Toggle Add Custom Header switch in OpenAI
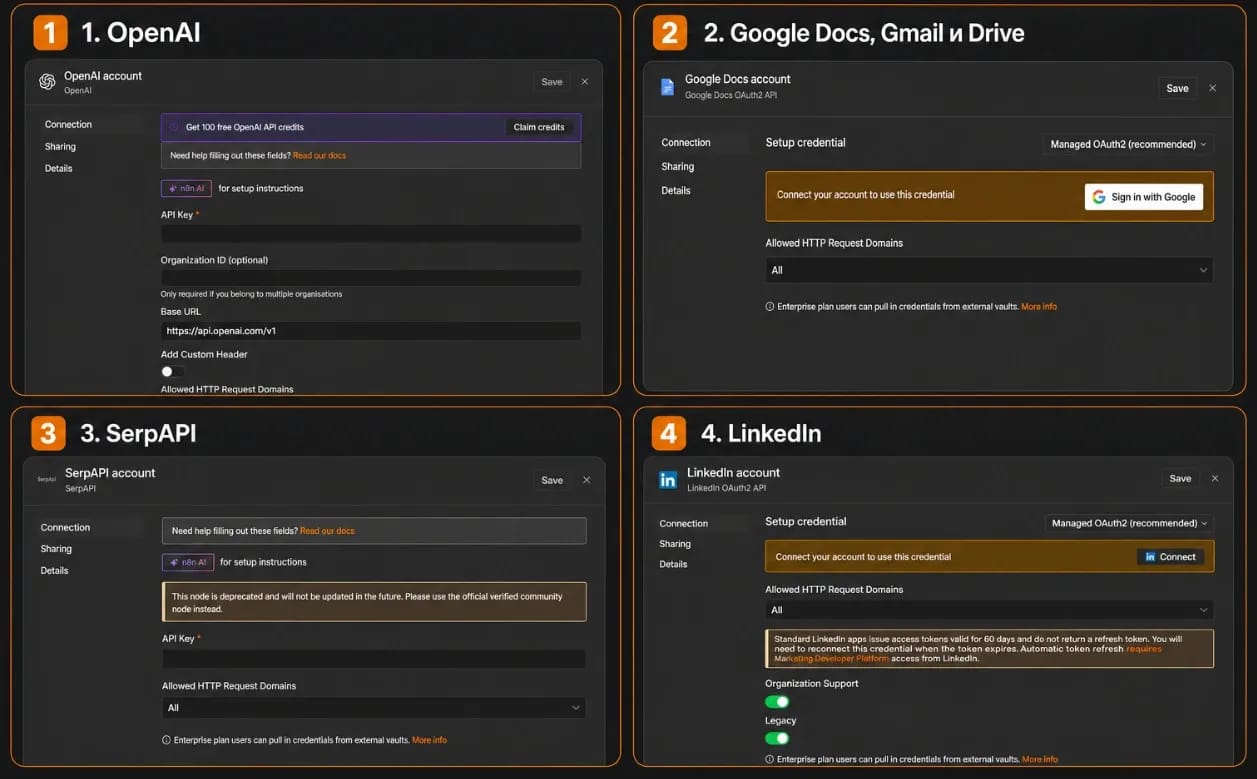The image size is (1257, 779). 171,371
